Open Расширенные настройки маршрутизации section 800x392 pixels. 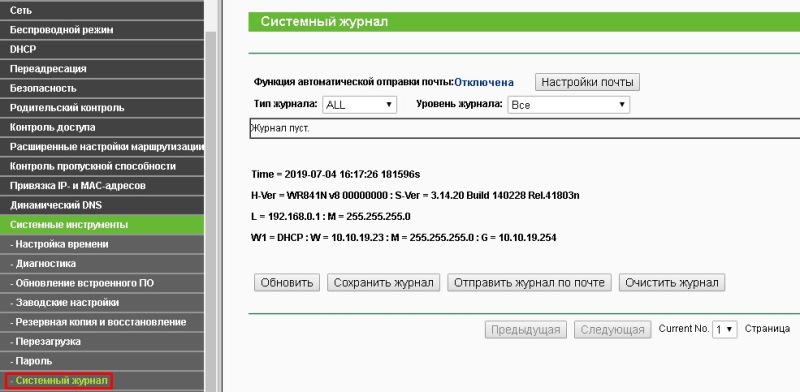point(102,146)
